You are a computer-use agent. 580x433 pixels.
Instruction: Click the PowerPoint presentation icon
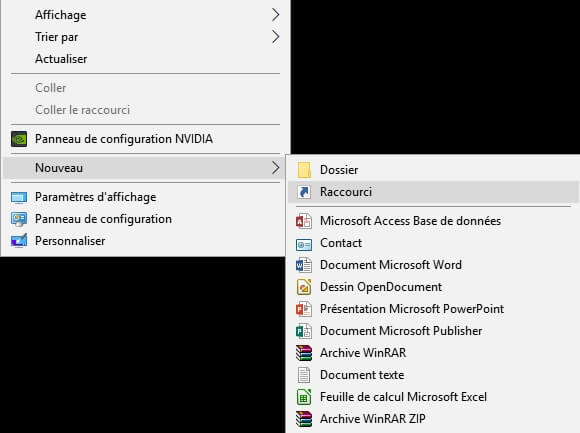[x=304, y=309]
